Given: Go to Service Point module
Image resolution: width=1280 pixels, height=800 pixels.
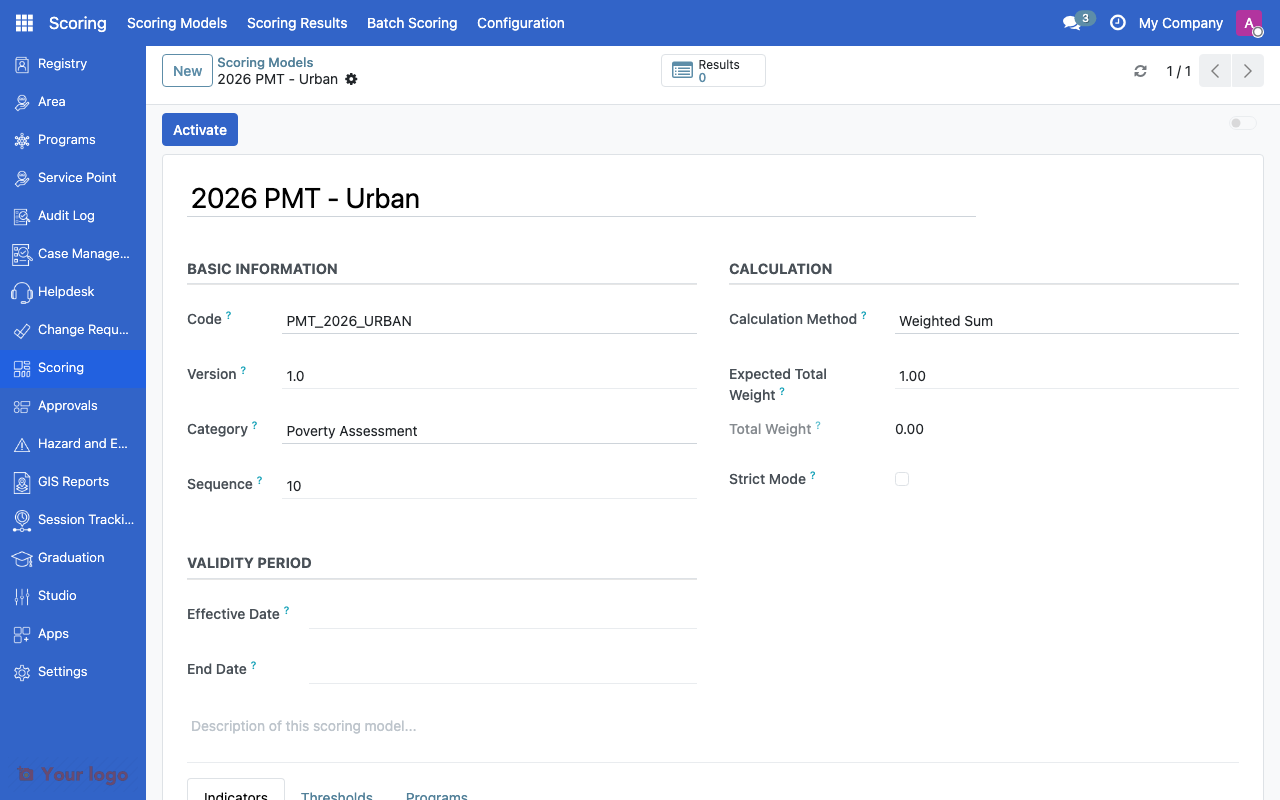Looking at the screenshot, I should 73,178.
